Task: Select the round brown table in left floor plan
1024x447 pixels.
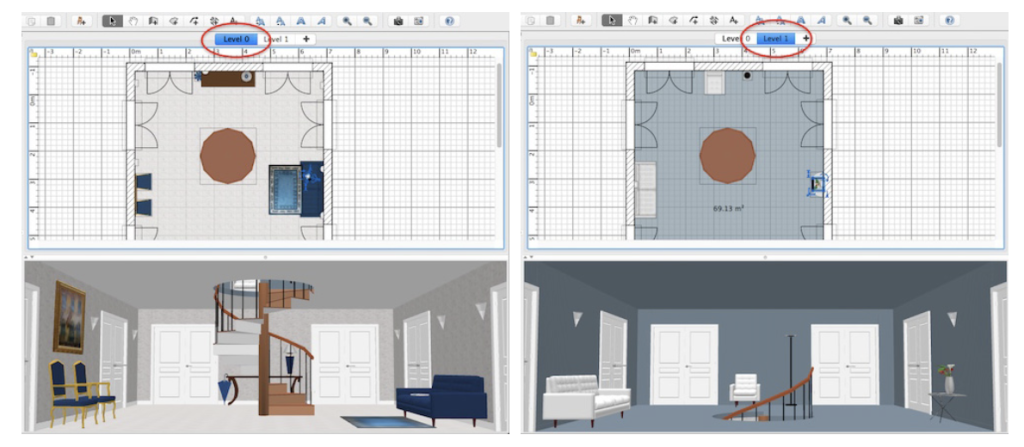Action: pos(227,155)
